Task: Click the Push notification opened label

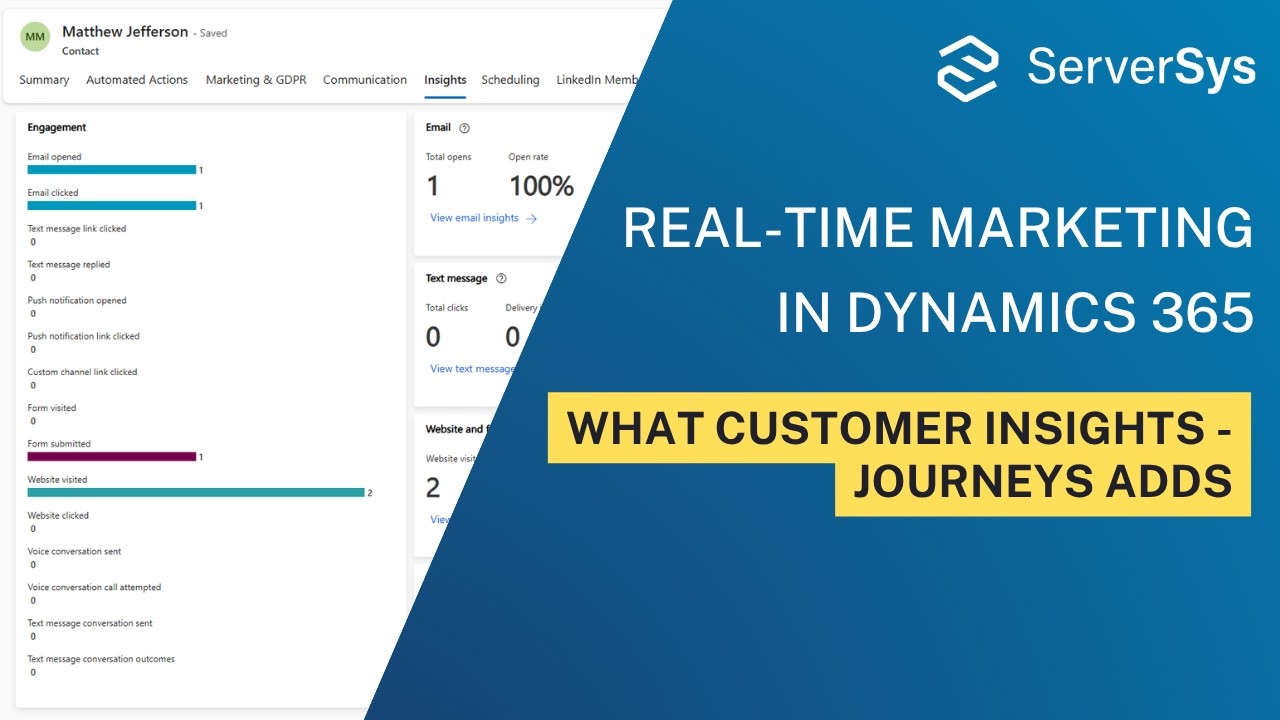Action: click(77, 301)
